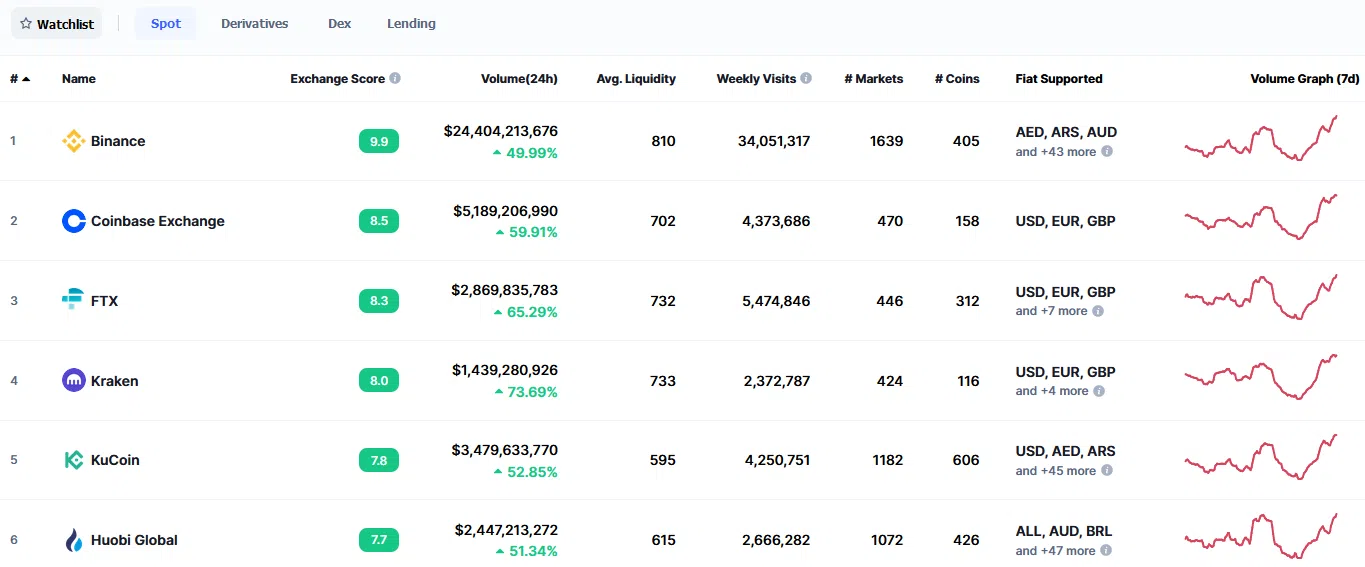Image resolution: width=1365 pixels, height=567 pixels.
Task: Open Huobi Global's 7d volume graph
Action: pyautogui.click(x=1261, y=536)
